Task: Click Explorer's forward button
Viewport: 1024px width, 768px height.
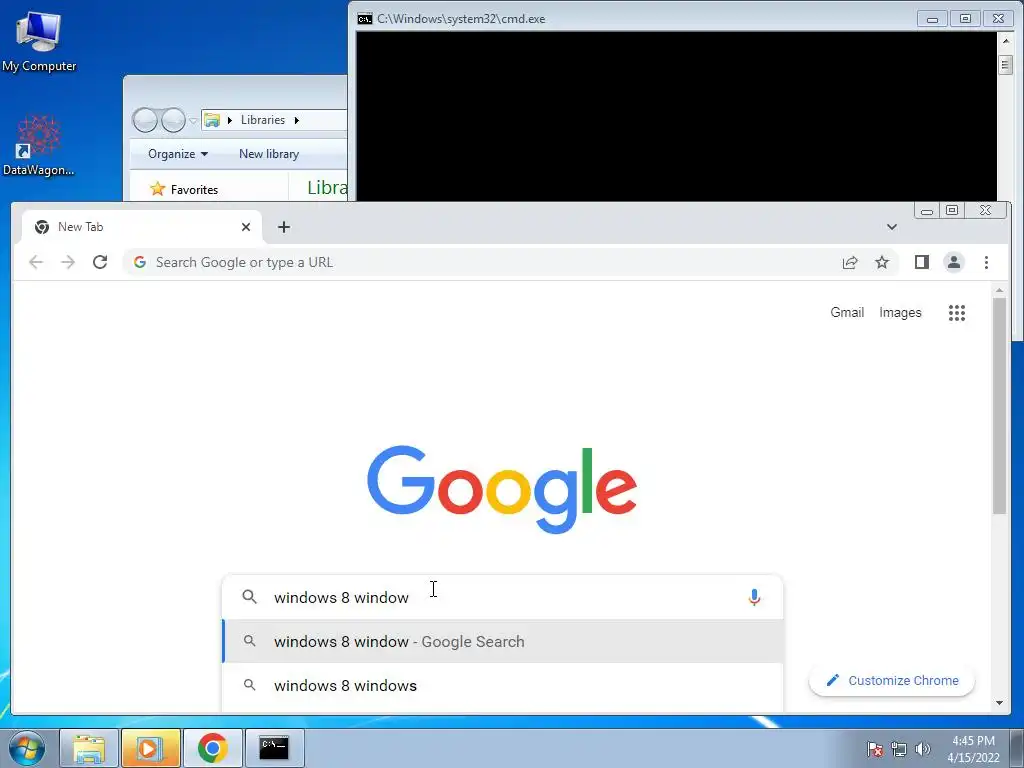Action: pyautogui.click(x=173, y=120)
